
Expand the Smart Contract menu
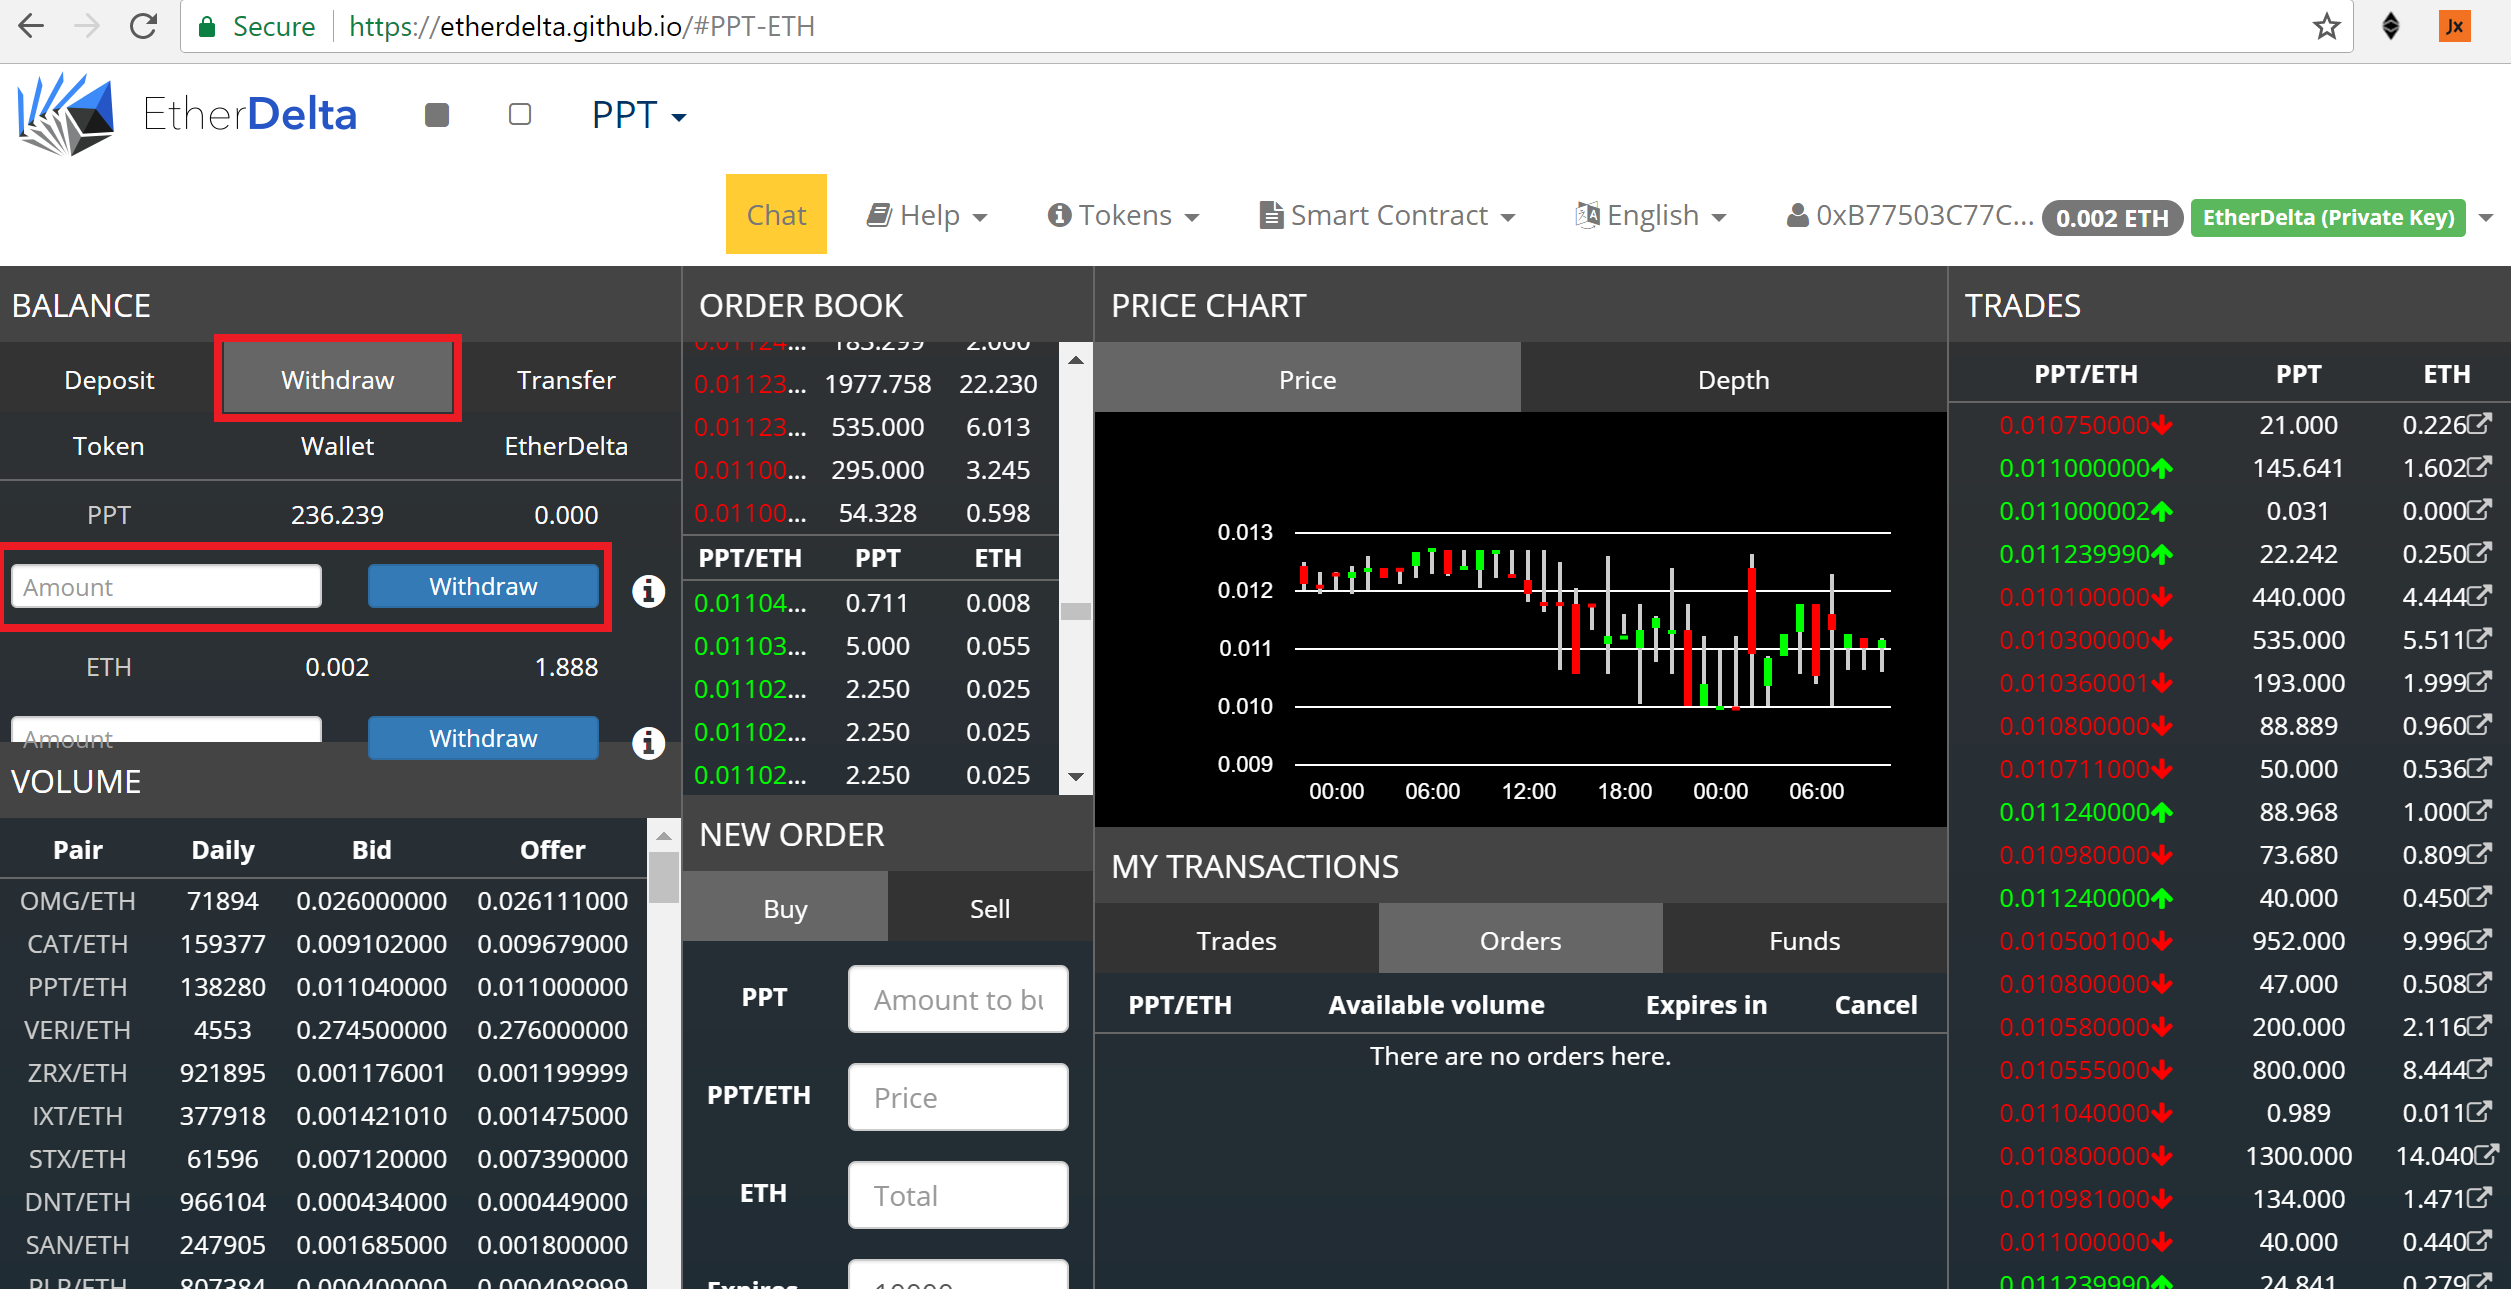[1388, 215]
